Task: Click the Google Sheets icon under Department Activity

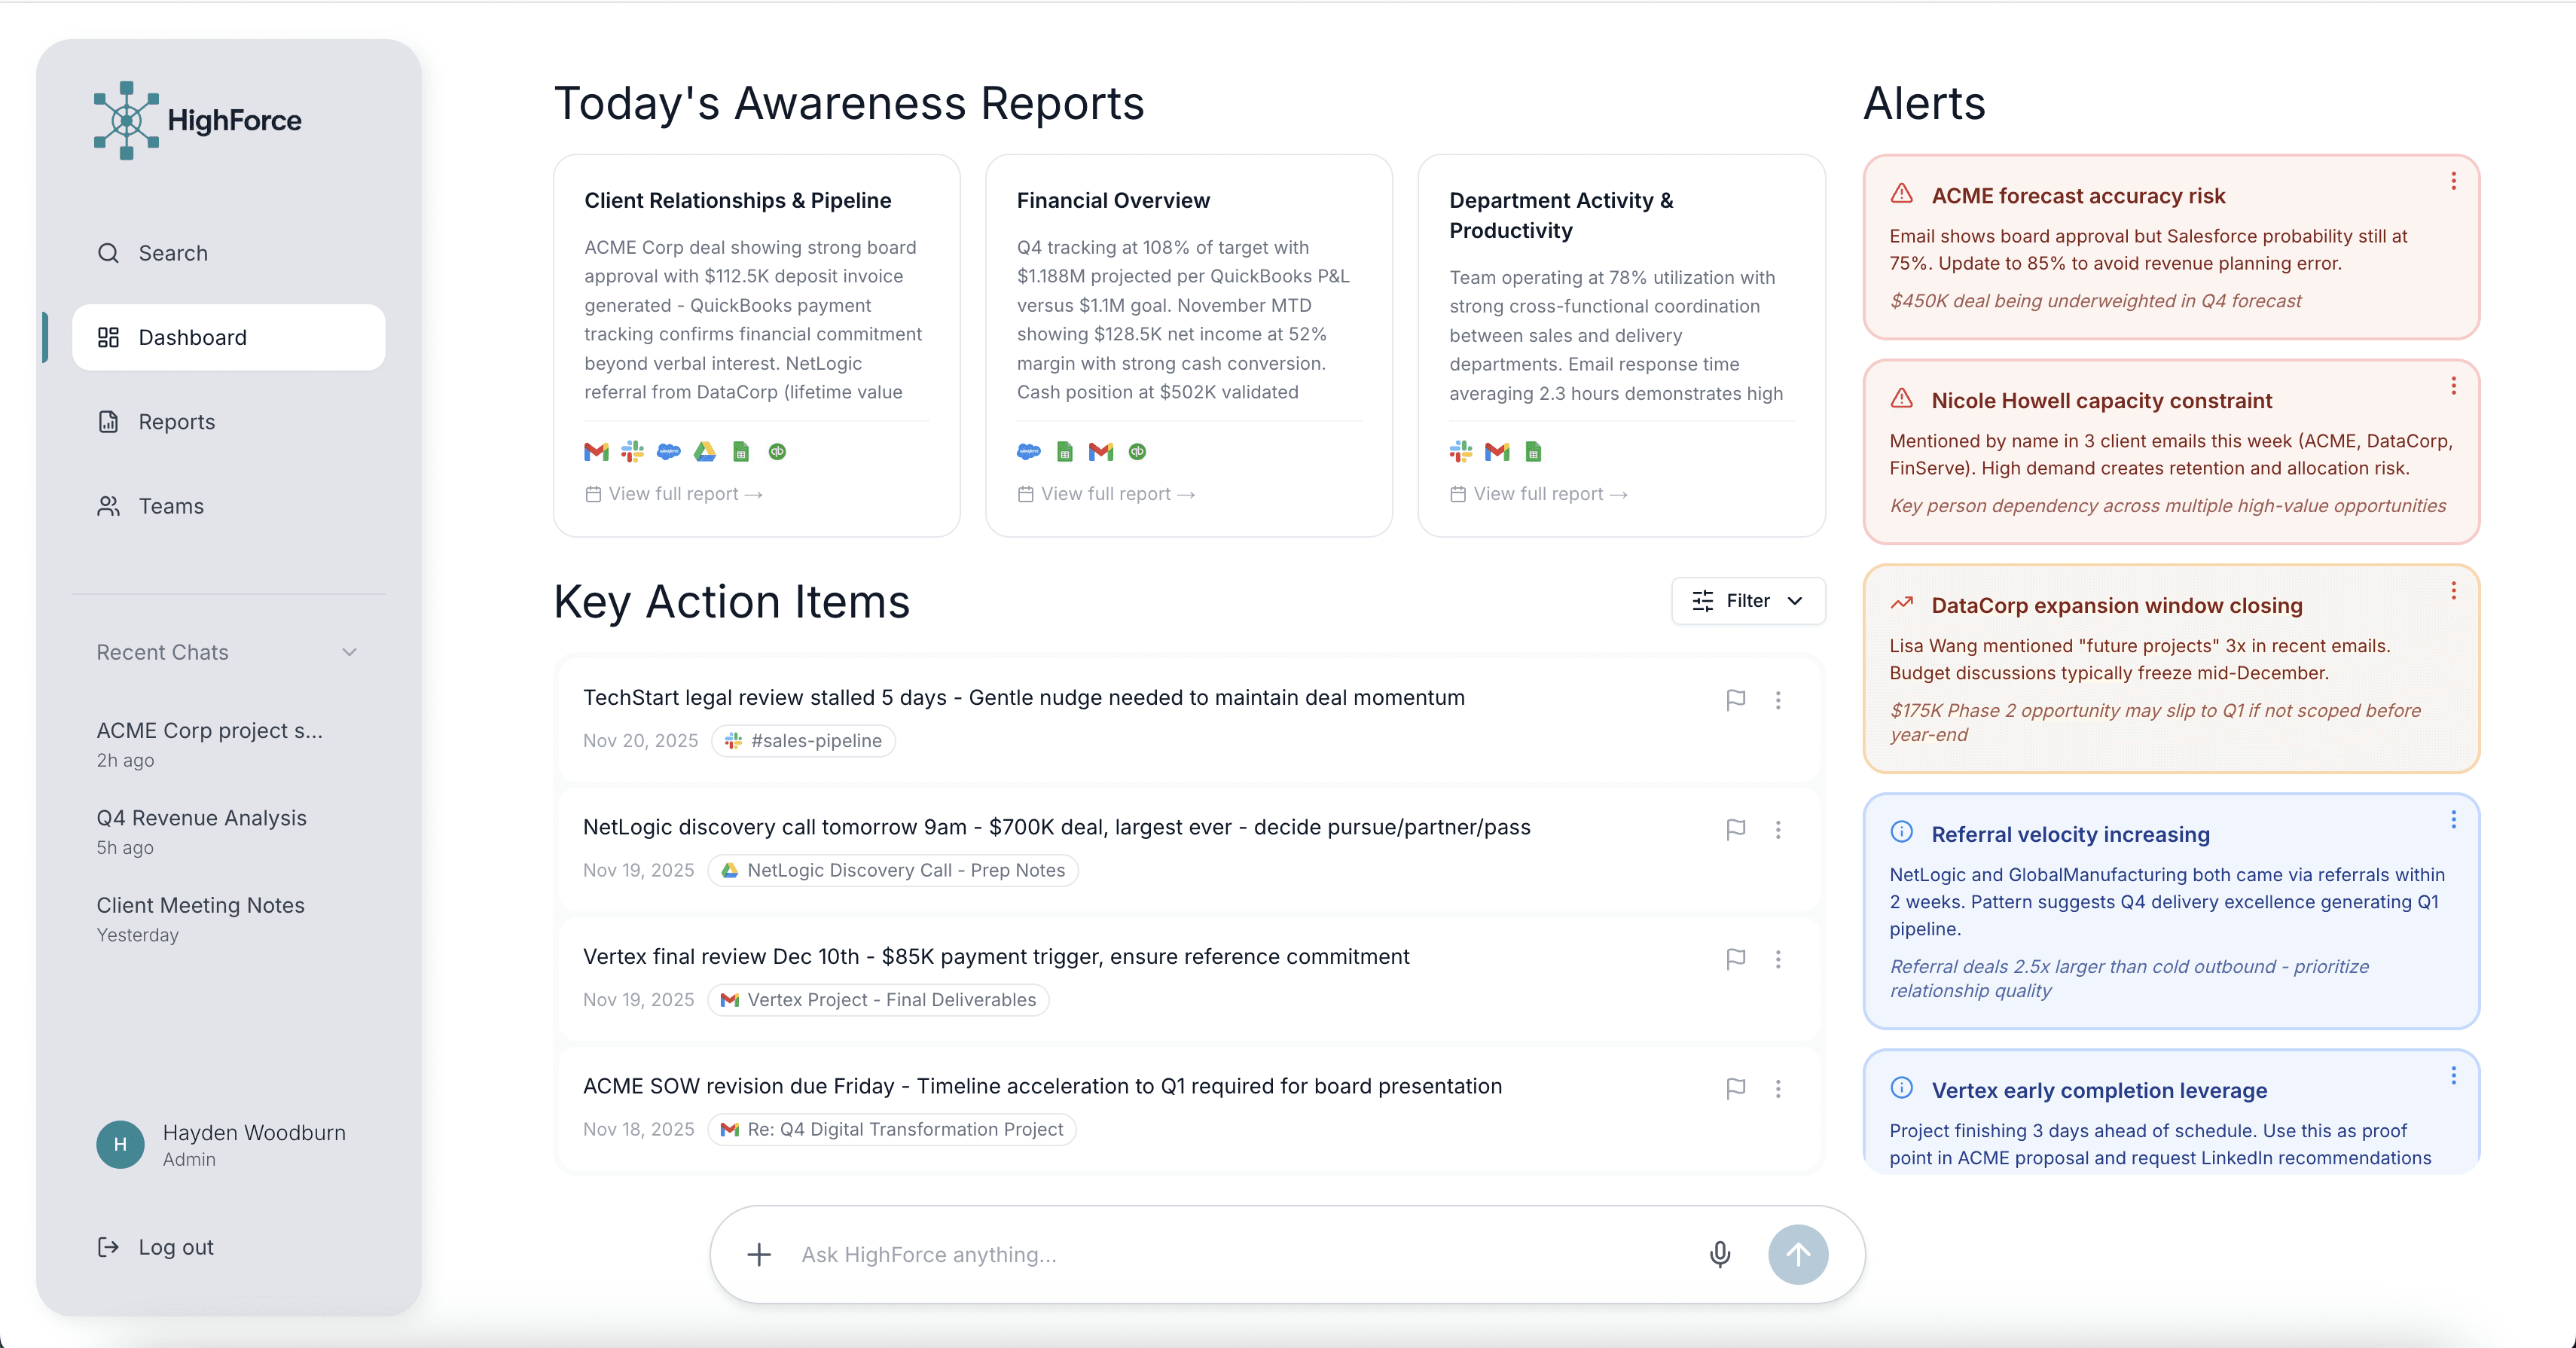Action: 1533,452
